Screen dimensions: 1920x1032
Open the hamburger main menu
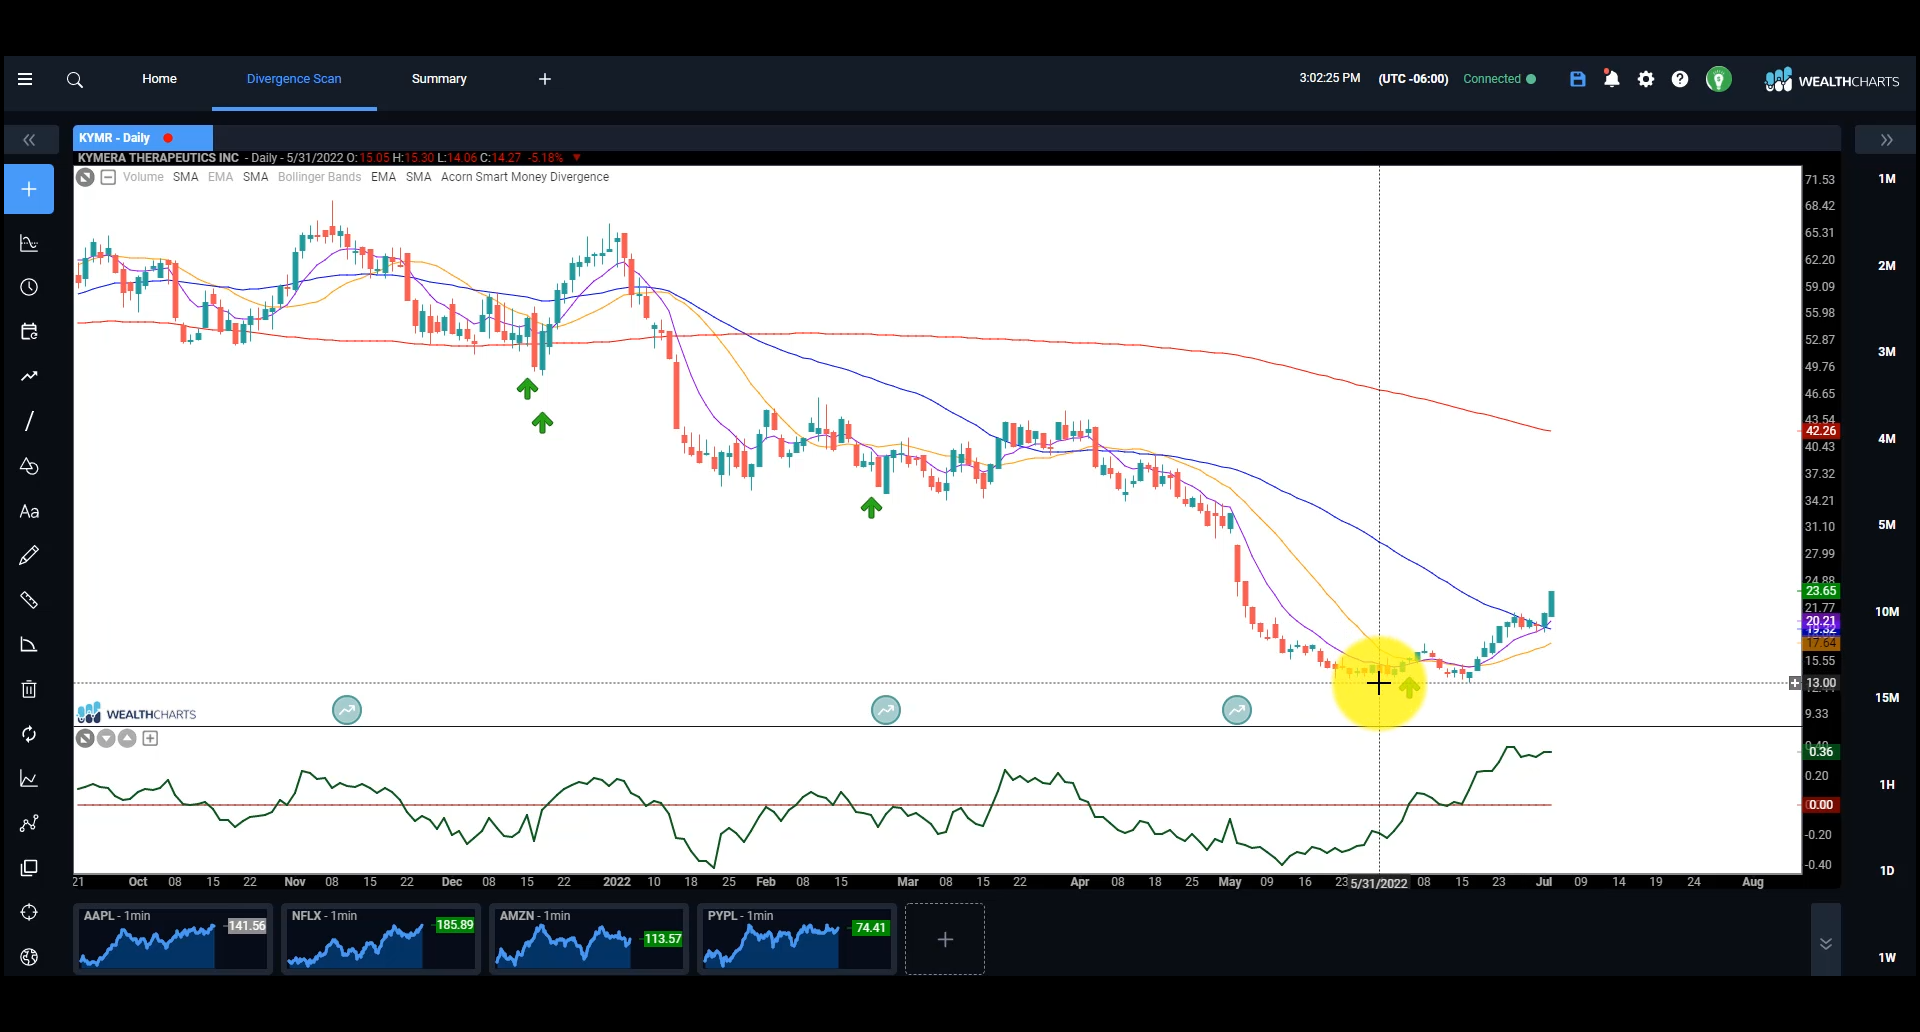25,79
